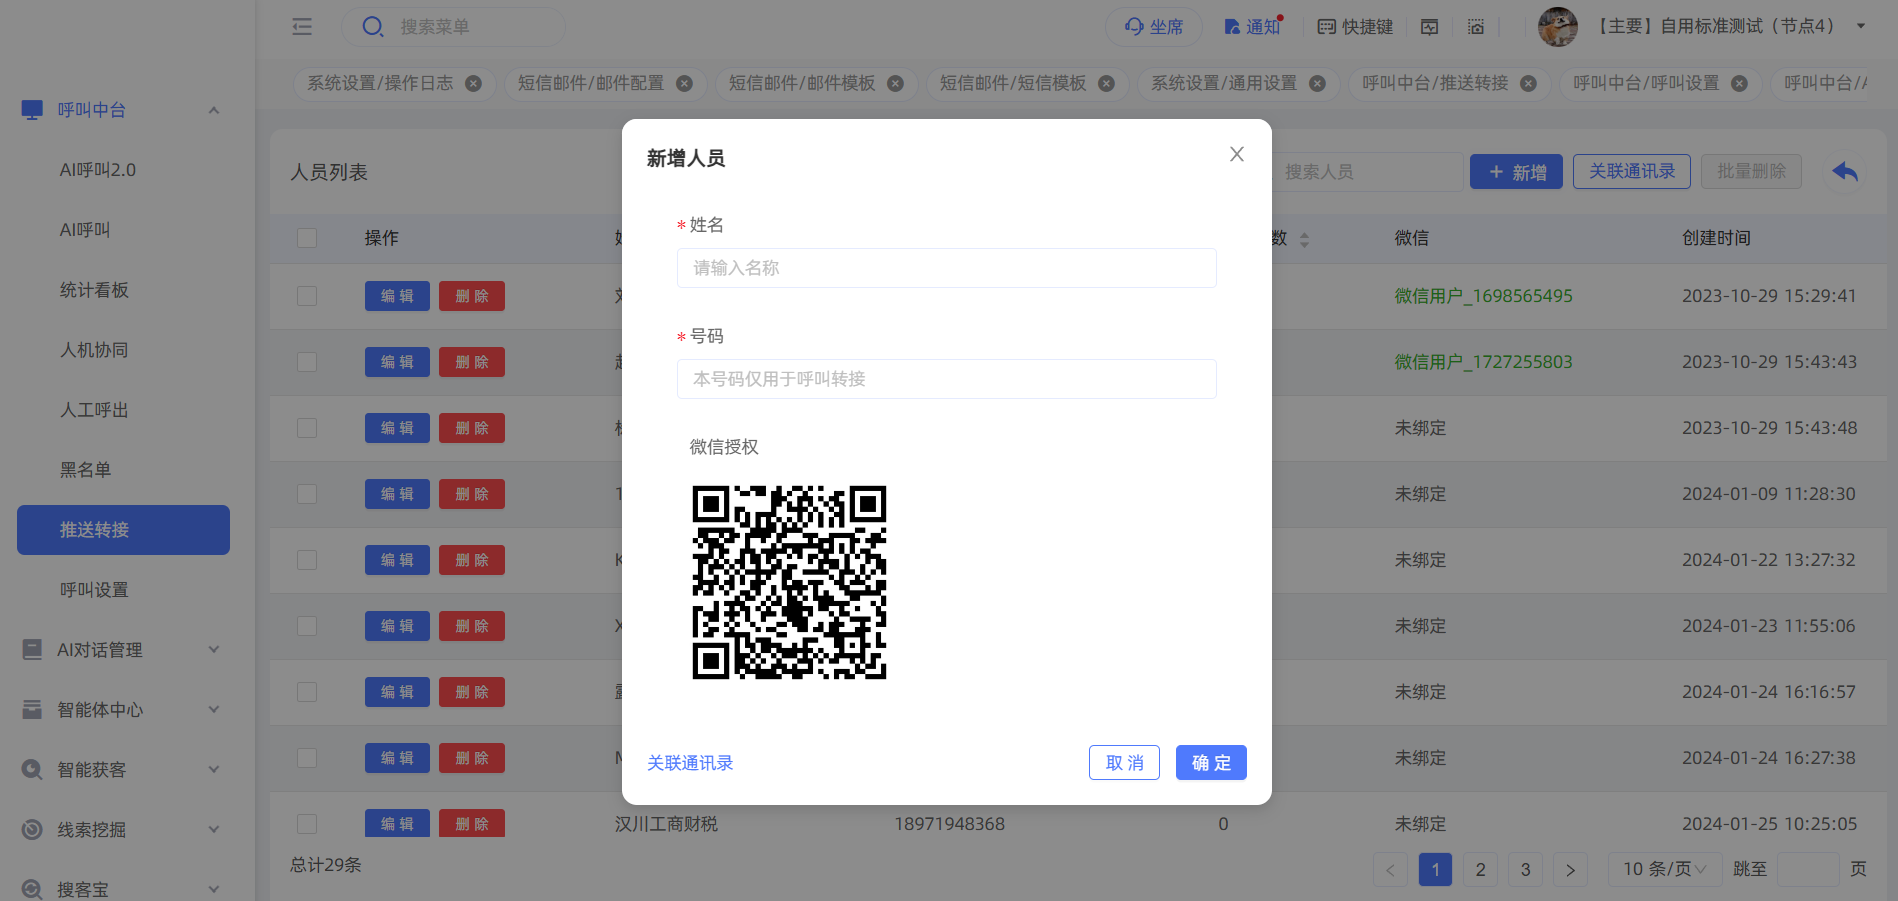Click the search menu magnifier icon
The height and width of the screenshot is (901, 1898).
[x=373, y=27]
